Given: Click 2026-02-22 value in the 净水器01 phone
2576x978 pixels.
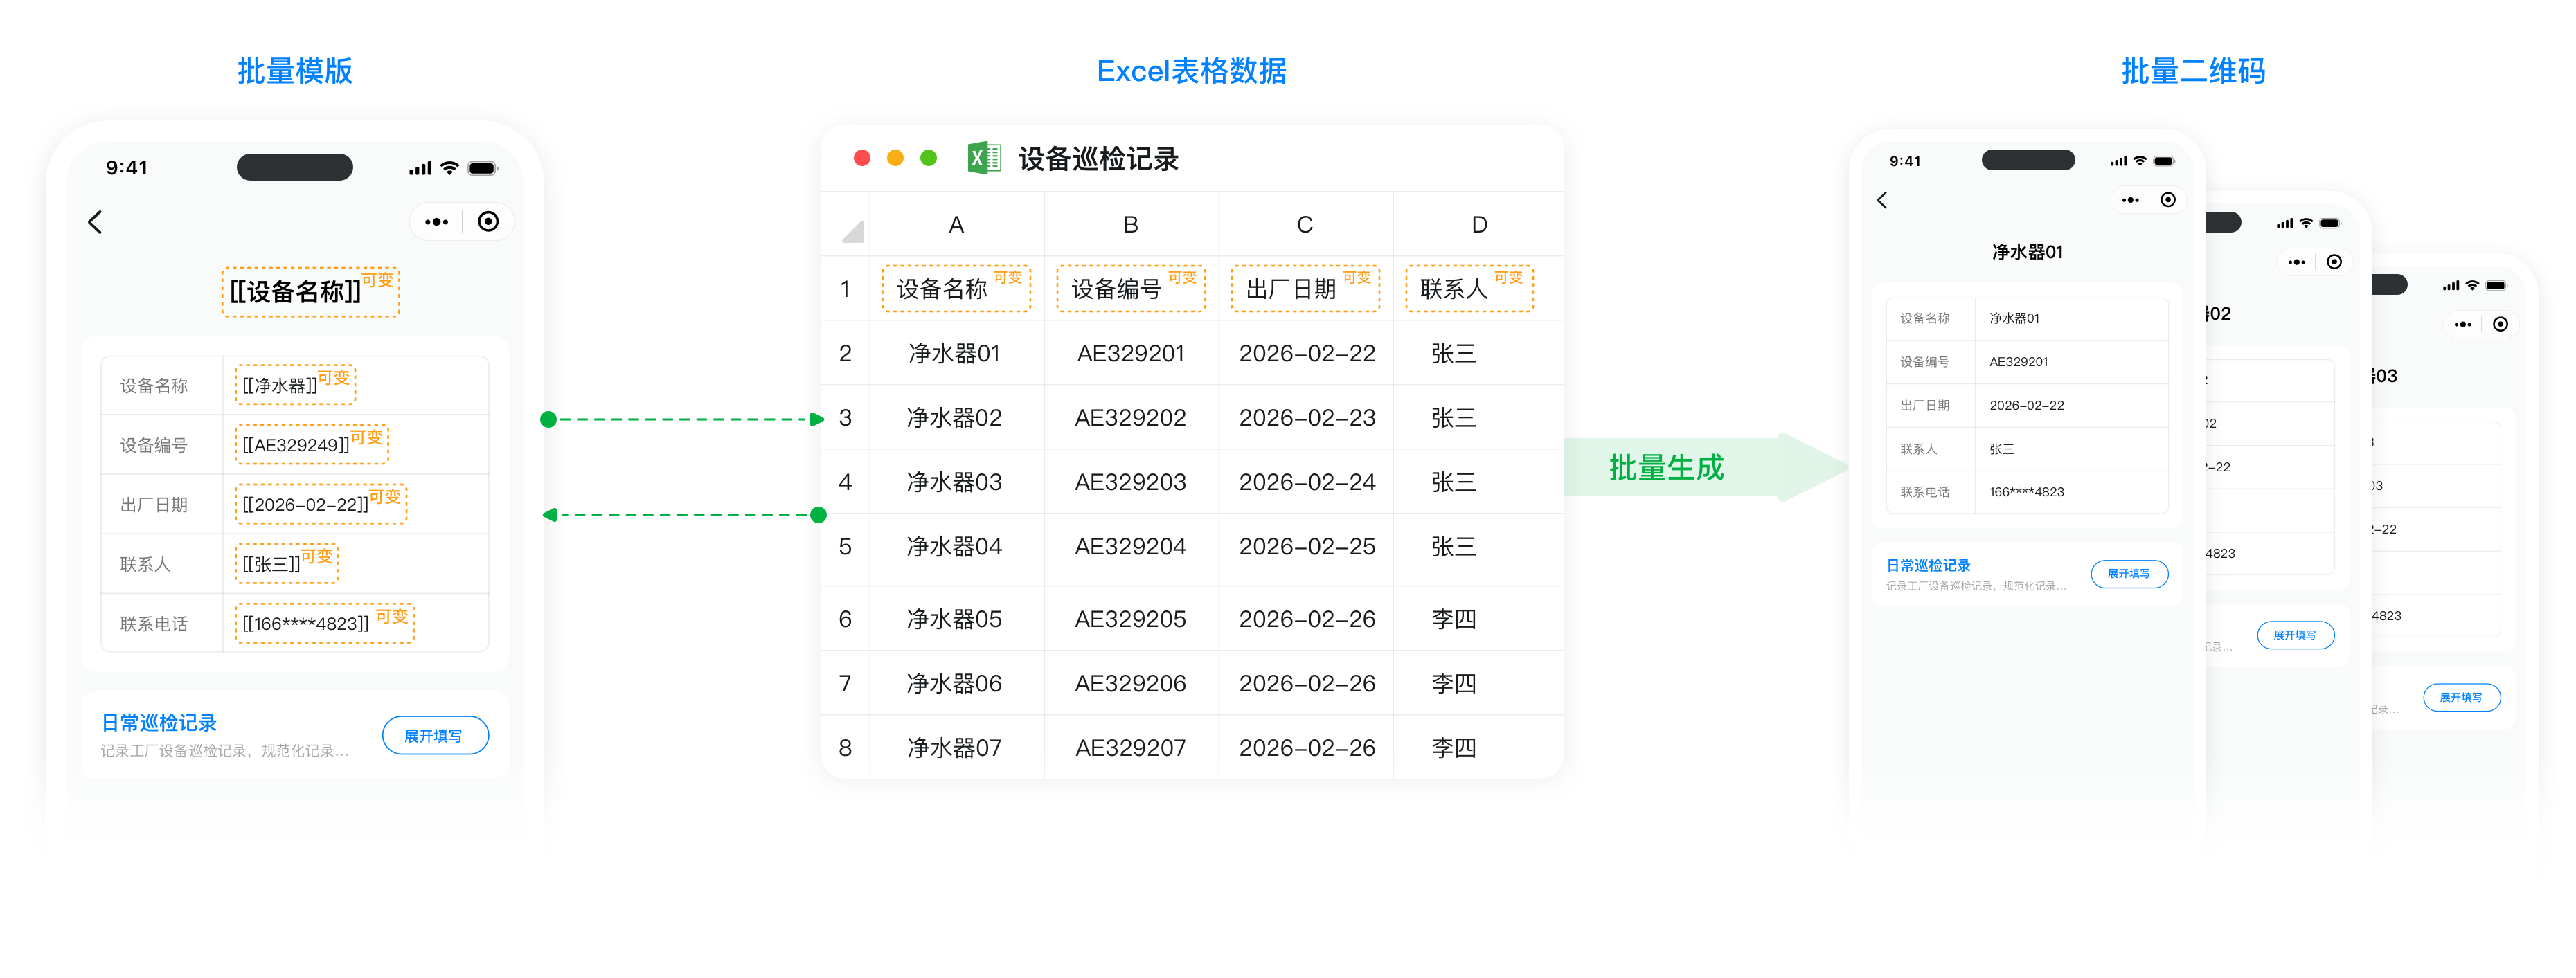Looking at the screenshot, I should coord(2026,405).
